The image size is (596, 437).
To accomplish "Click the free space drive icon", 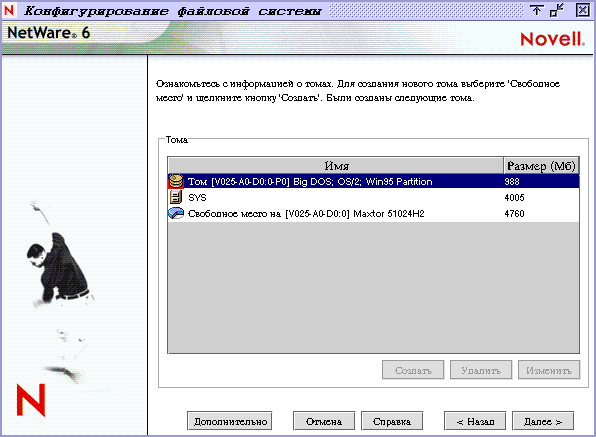I will tap(176, 213).
